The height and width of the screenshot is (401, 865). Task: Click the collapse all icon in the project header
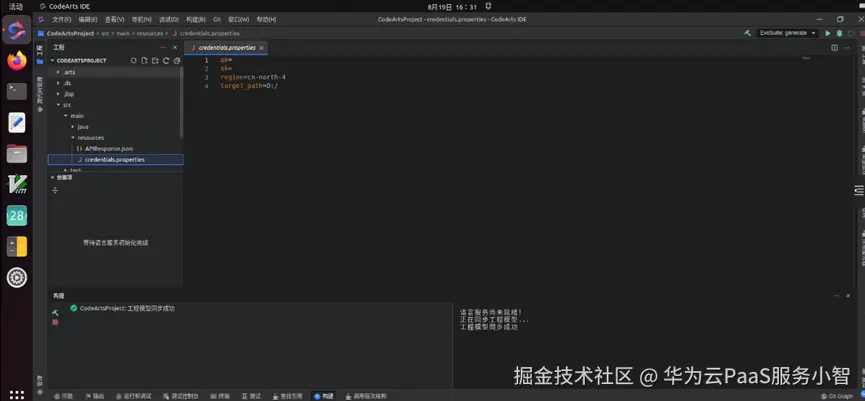coord(177,61)
